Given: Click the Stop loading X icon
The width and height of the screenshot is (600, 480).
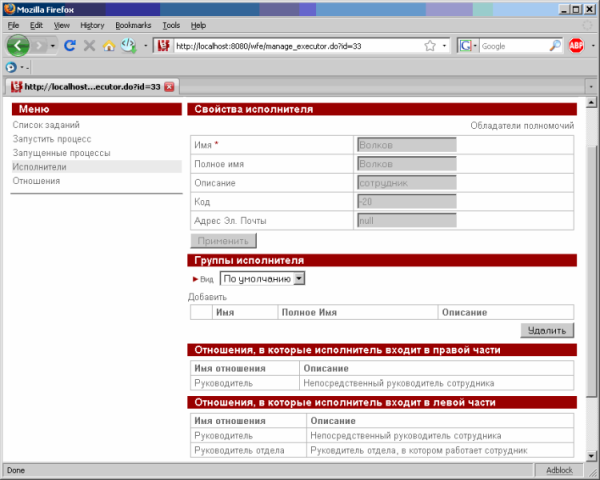Looking at the screenshot, I should coord(89,46).
